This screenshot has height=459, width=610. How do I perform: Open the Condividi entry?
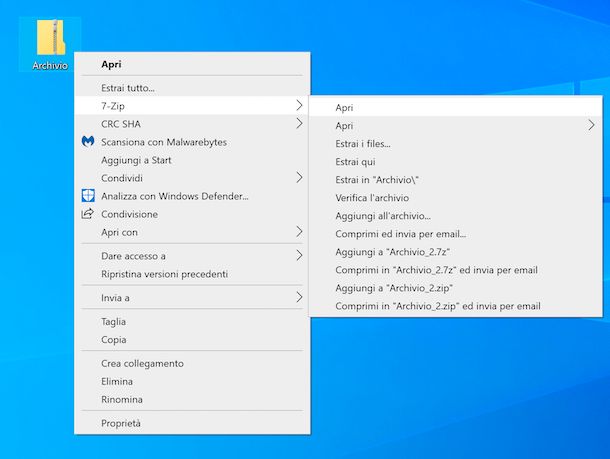(192, 178)
